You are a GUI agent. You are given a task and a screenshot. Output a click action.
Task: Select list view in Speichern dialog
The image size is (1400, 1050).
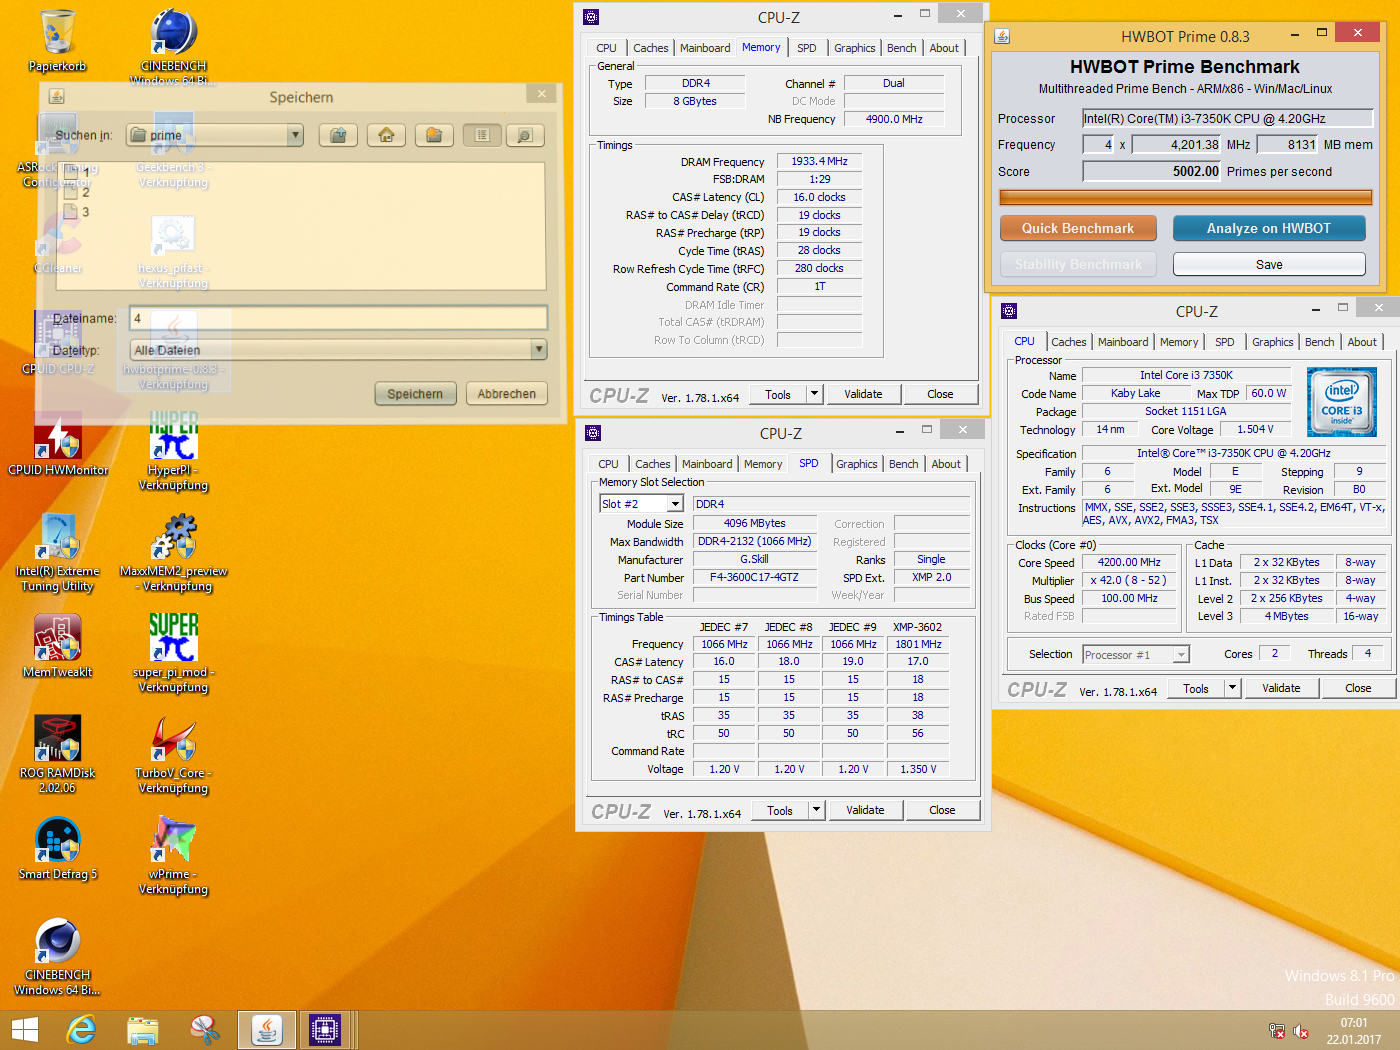coord(482,135)
